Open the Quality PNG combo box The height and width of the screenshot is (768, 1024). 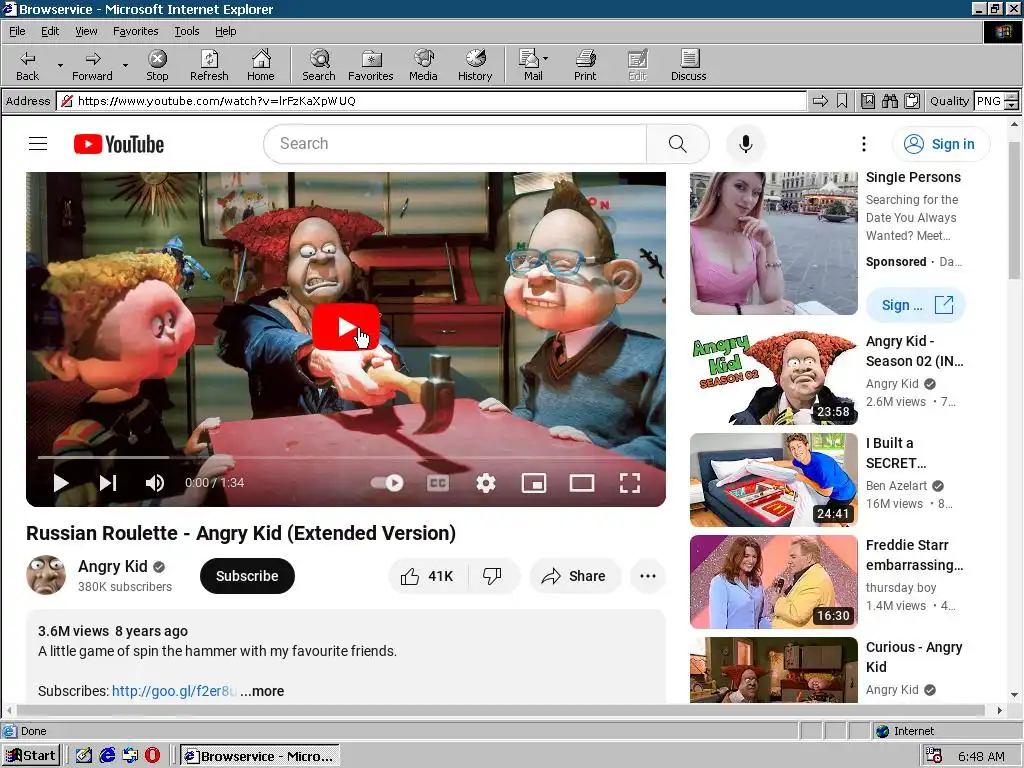click(996, 101)
